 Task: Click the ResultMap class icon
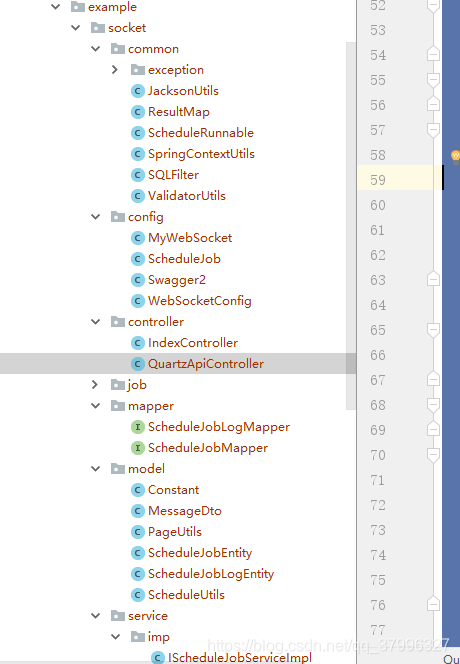click(137, 112)
